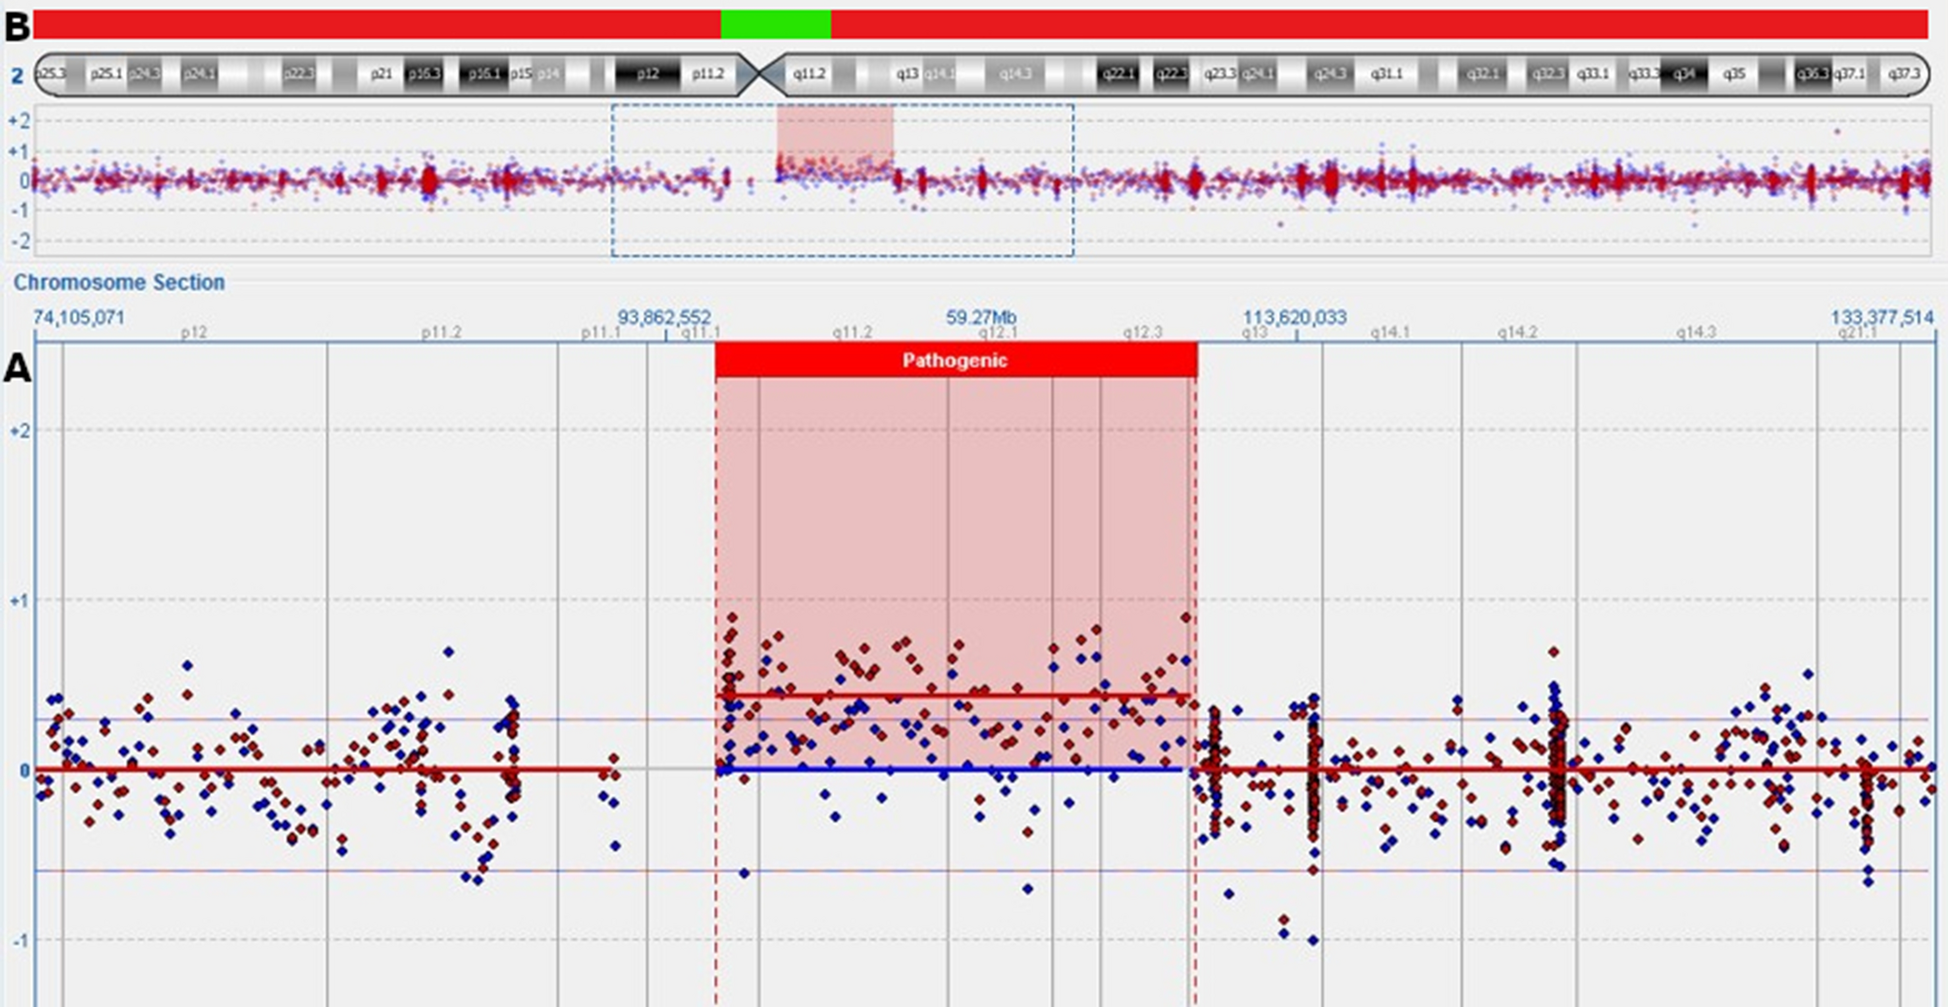Click the p11.2 label on the section ruler
The height and width of the screenshot is (1007, 1948).
coord(441,332)
